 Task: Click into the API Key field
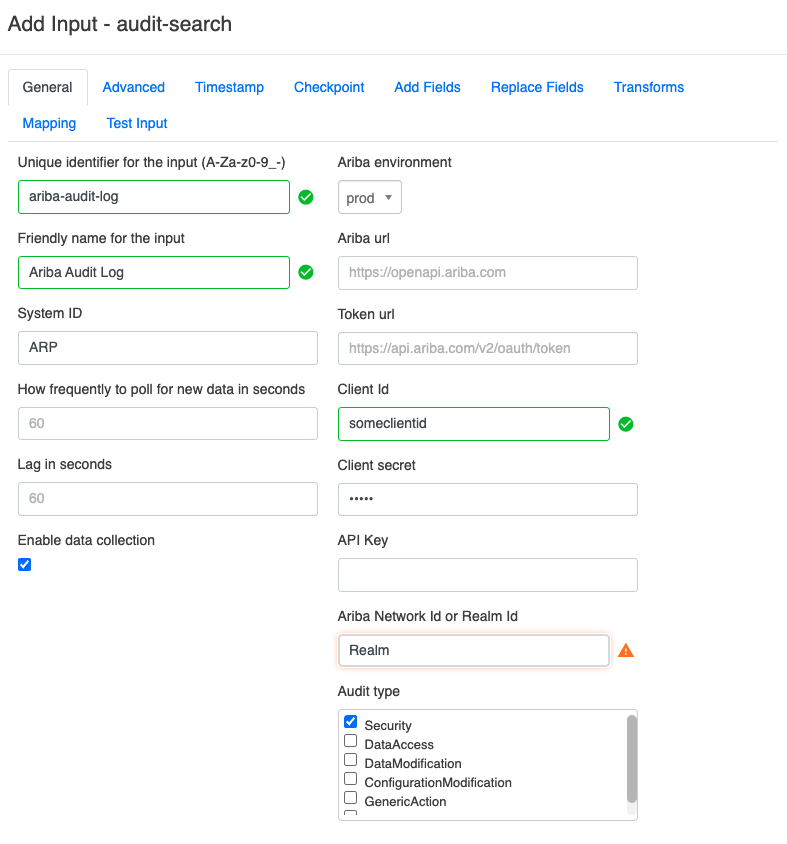(488, 575)
